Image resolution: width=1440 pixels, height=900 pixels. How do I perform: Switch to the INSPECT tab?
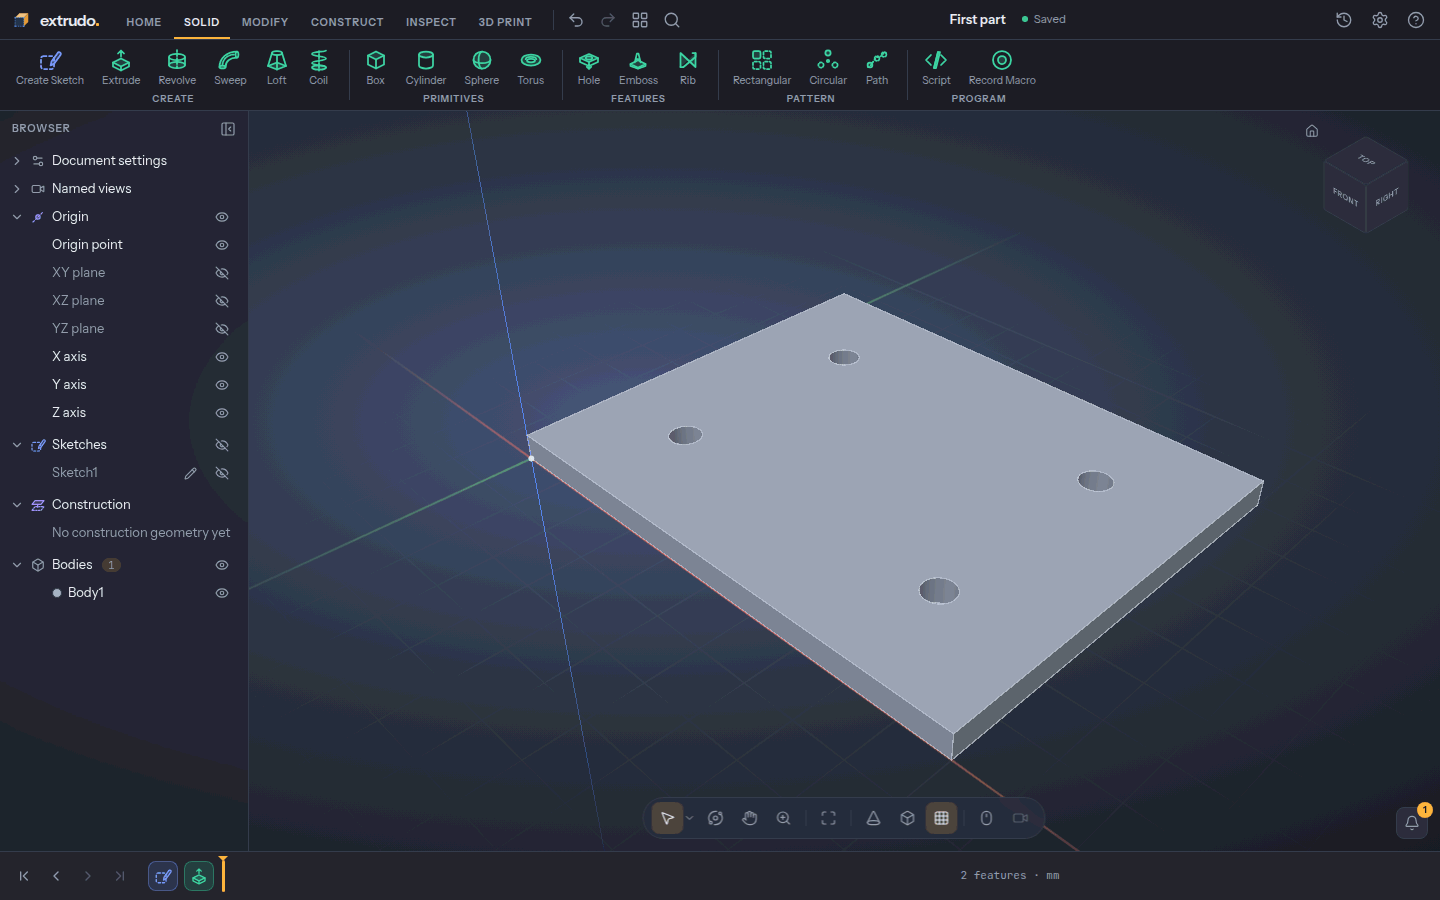pos(431,22)
